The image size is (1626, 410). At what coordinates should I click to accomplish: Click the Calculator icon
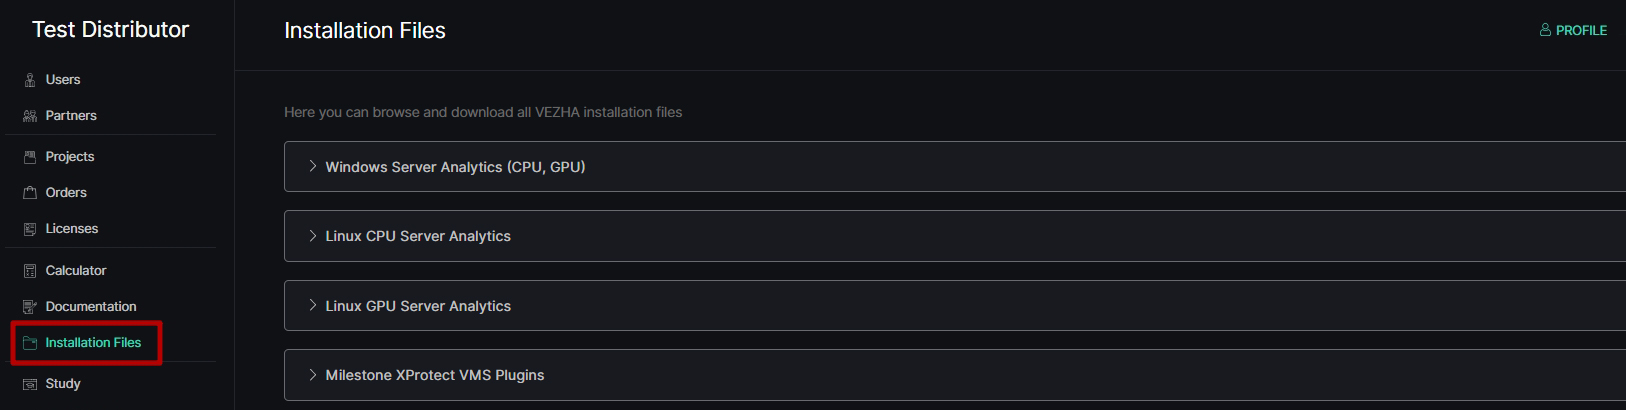coord(30,271)
